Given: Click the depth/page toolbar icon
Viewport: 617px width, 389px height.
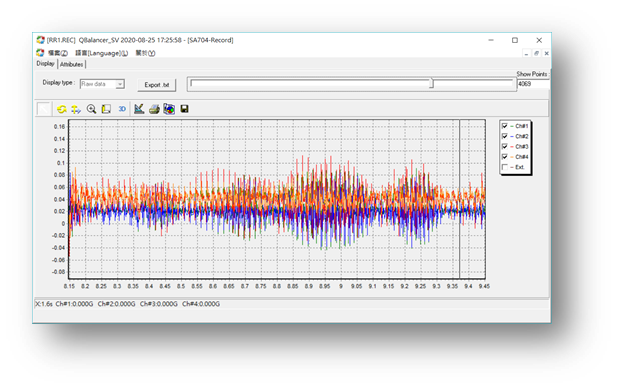Looking at the screenshot, I should 106,109.
